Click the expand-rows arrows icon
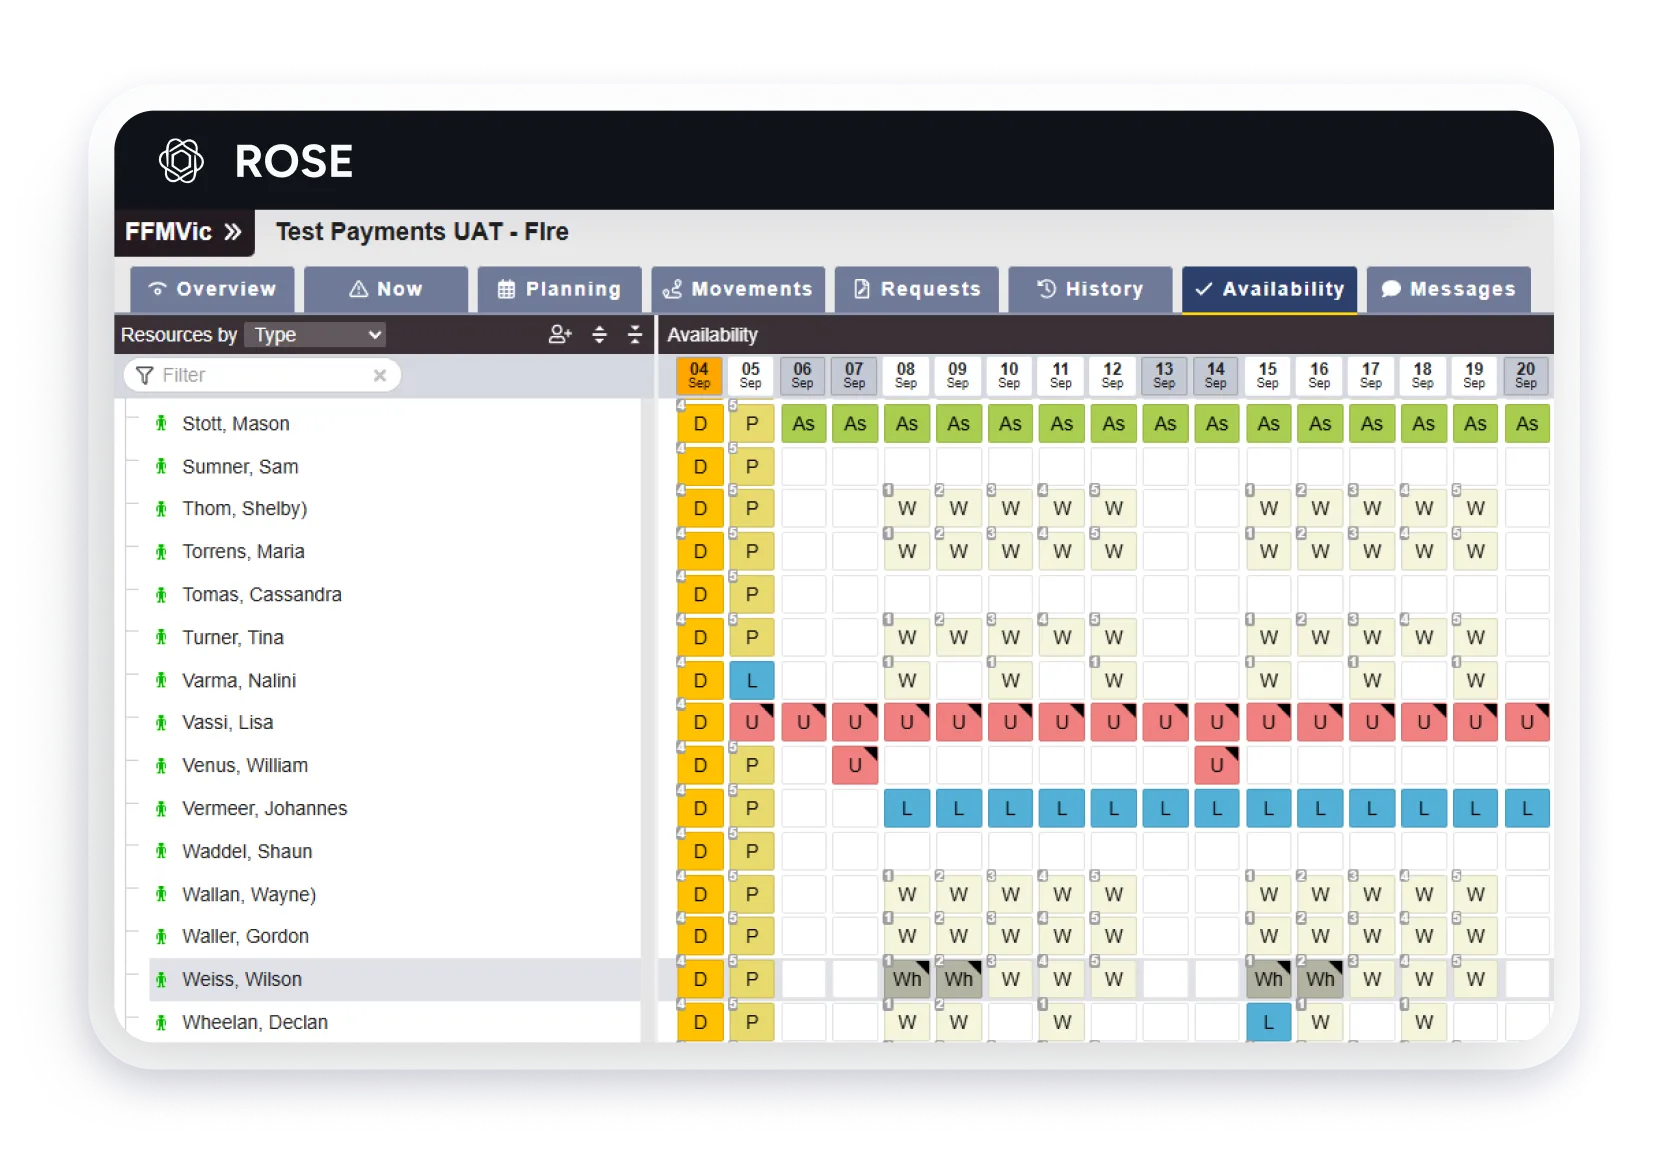Screen dimensions: 1667x1156 pyautogui.click(x=599, y=335)
